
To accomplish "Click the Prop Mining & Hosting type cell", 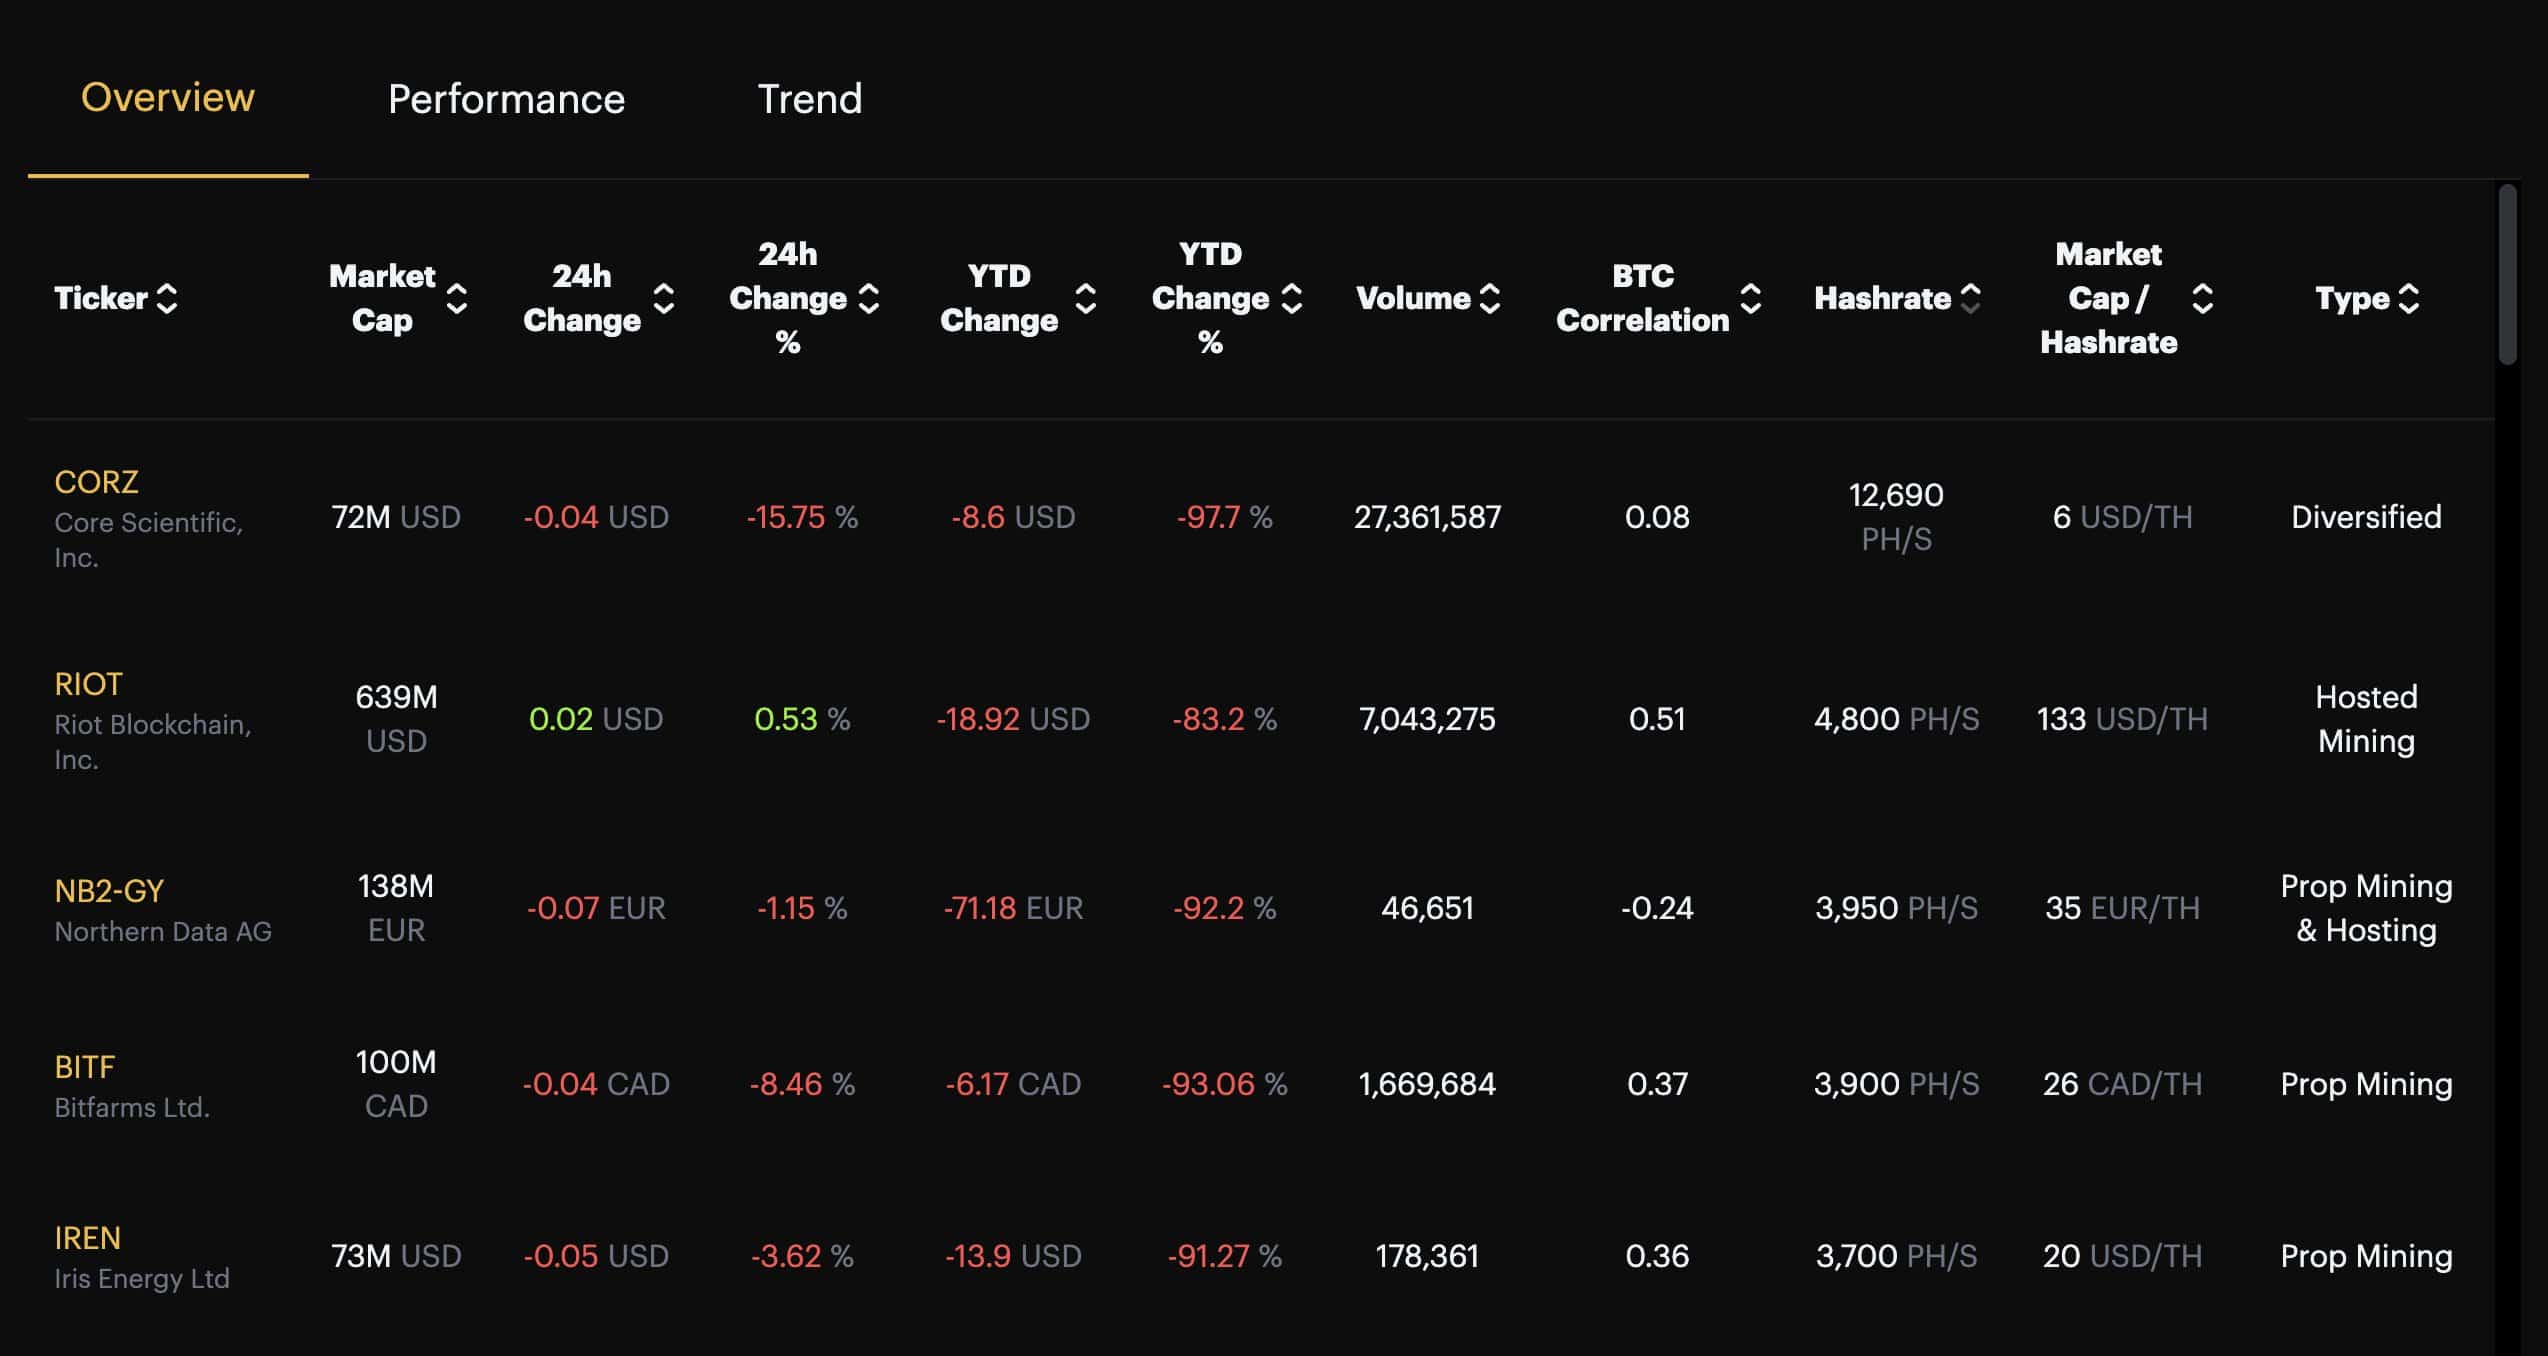I will pyautogui.click(x=2366, y=908).
